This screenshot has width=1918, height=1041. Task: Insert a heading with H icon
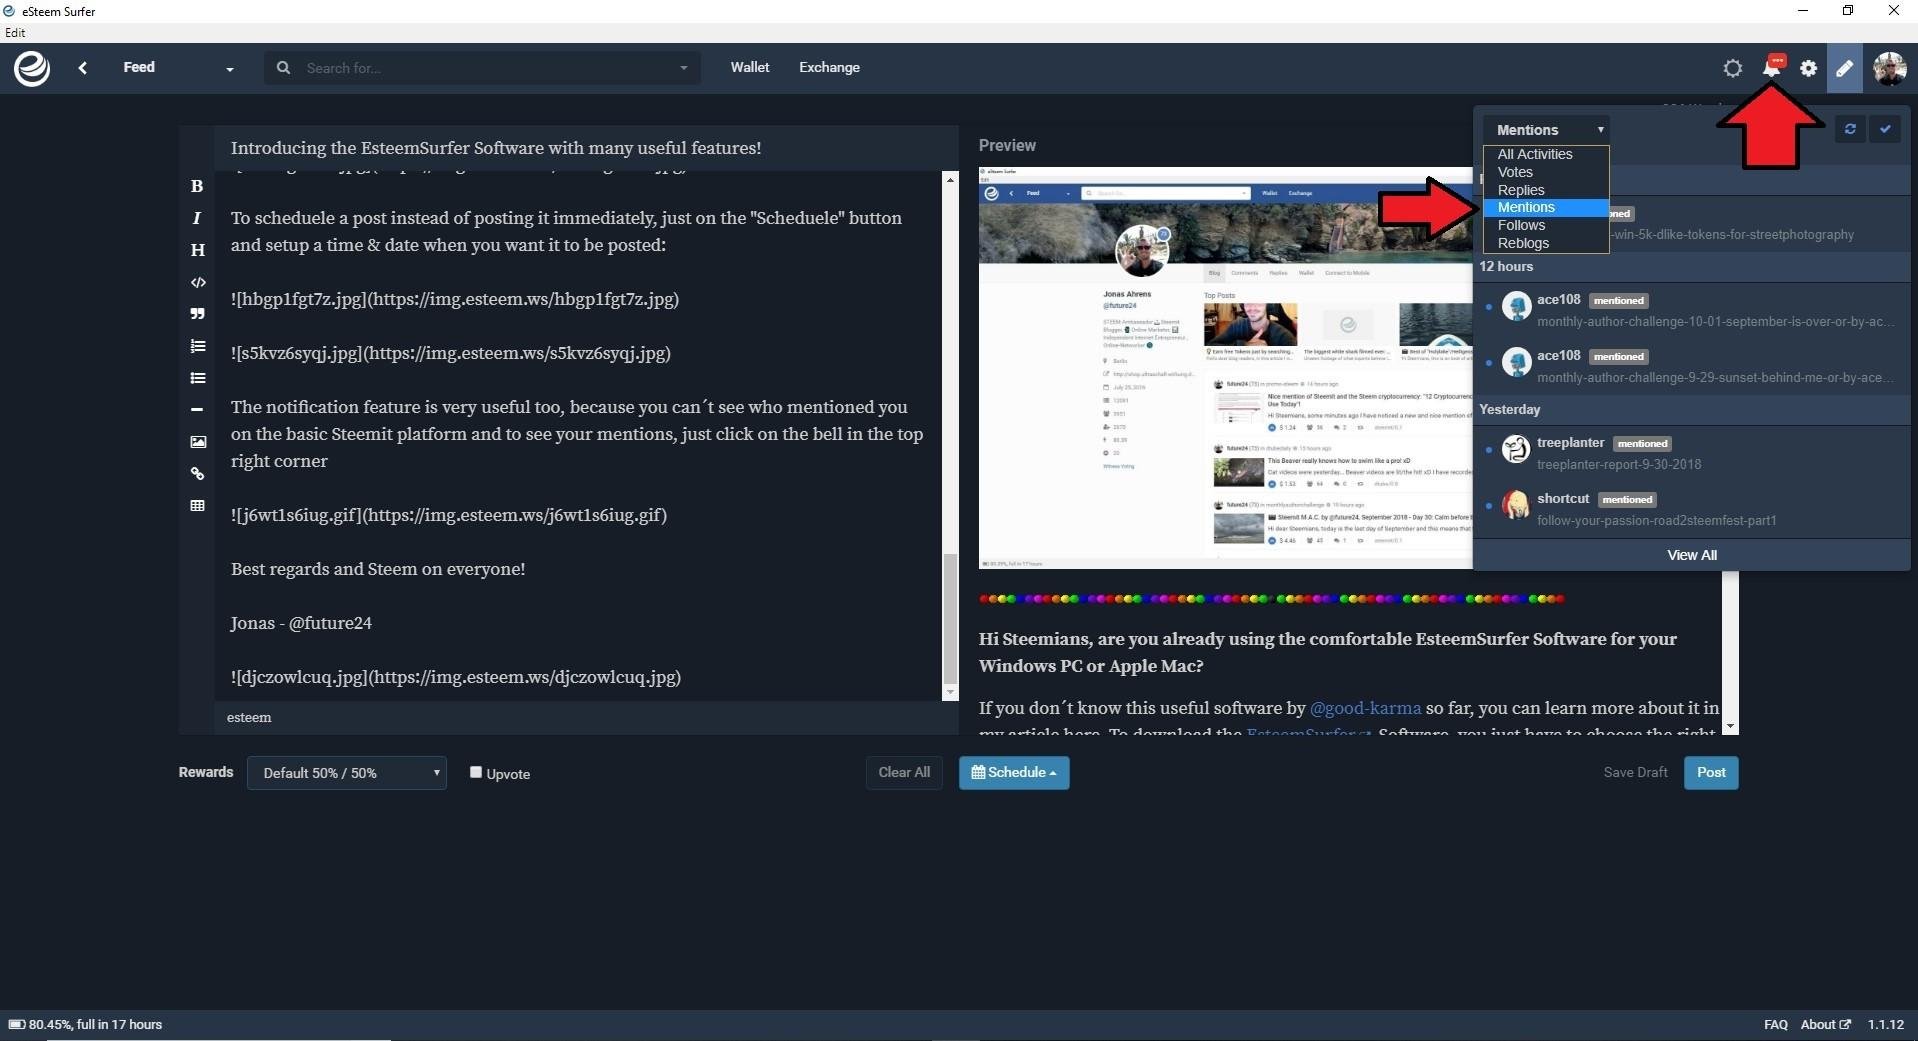point(197,250)
